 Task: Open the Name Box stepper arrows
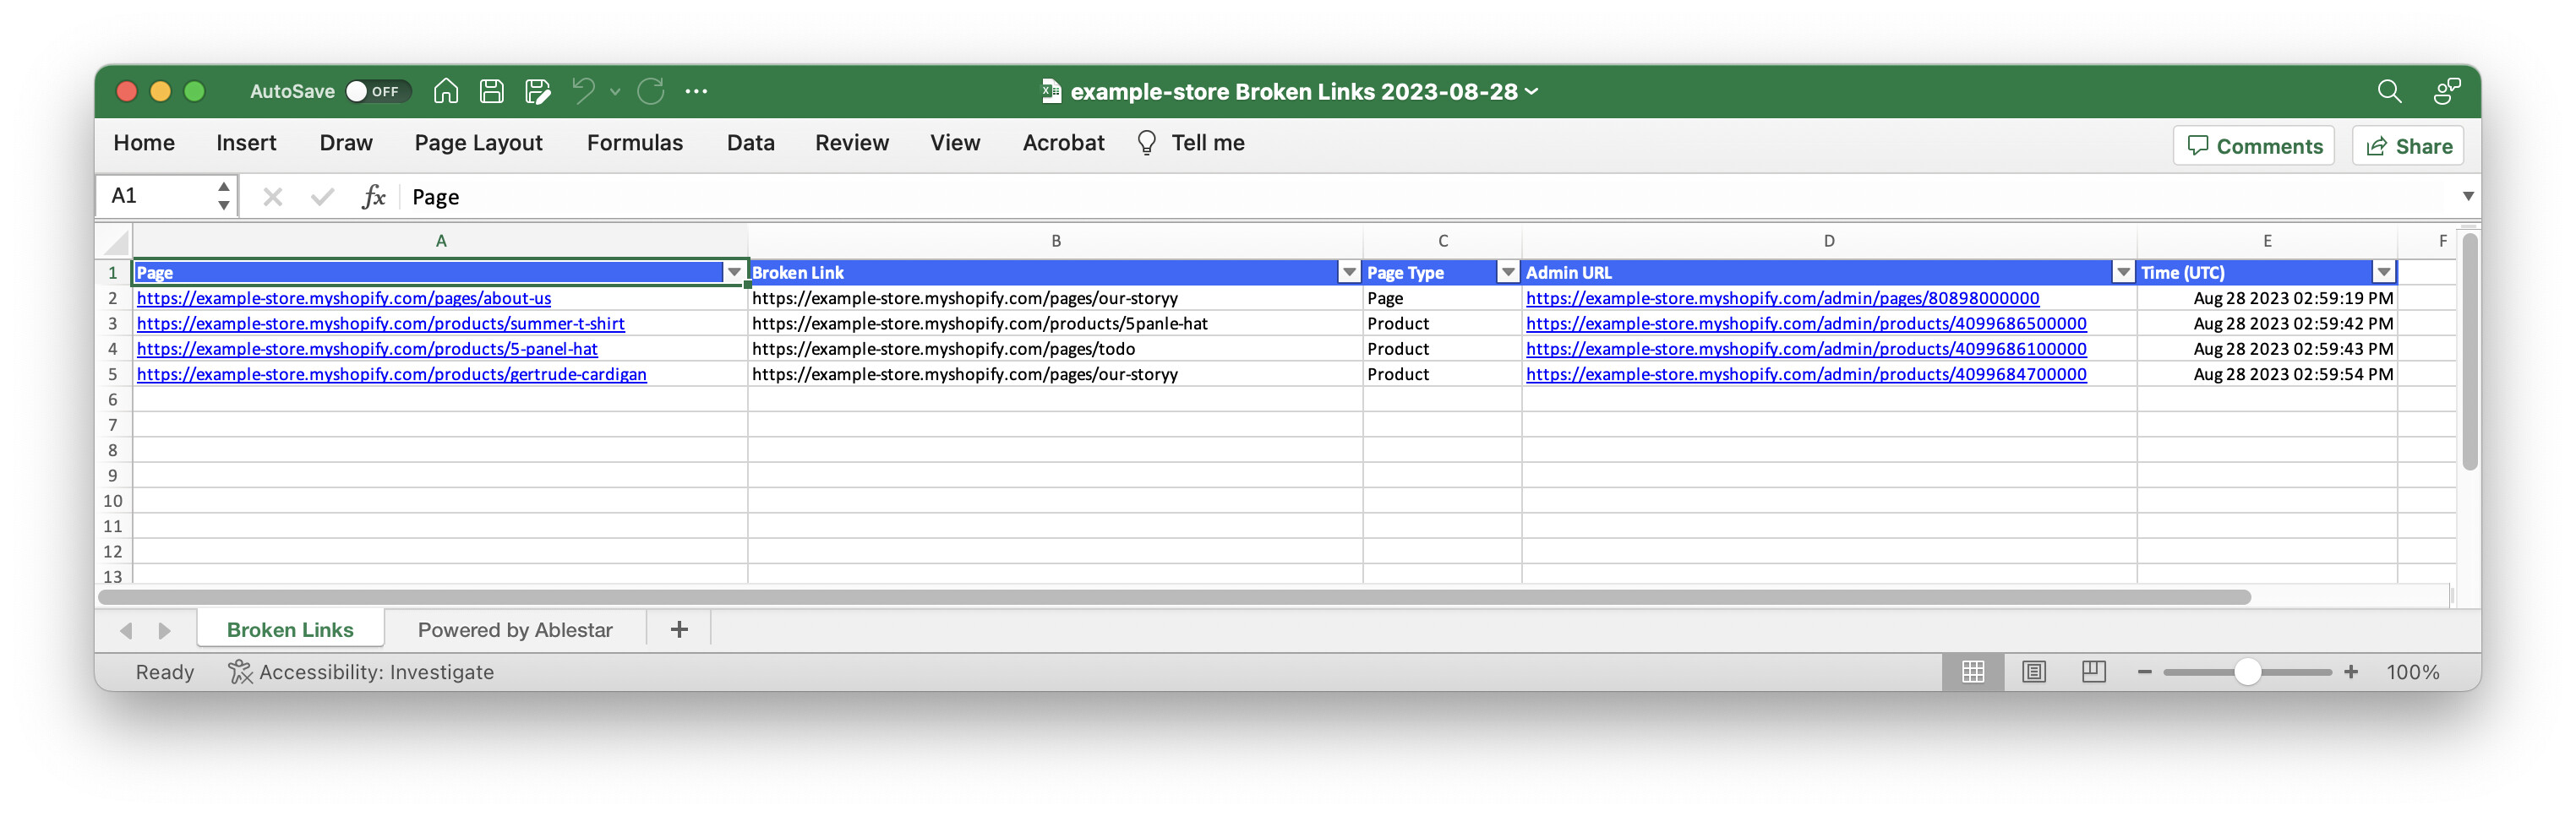click(224, 196)
